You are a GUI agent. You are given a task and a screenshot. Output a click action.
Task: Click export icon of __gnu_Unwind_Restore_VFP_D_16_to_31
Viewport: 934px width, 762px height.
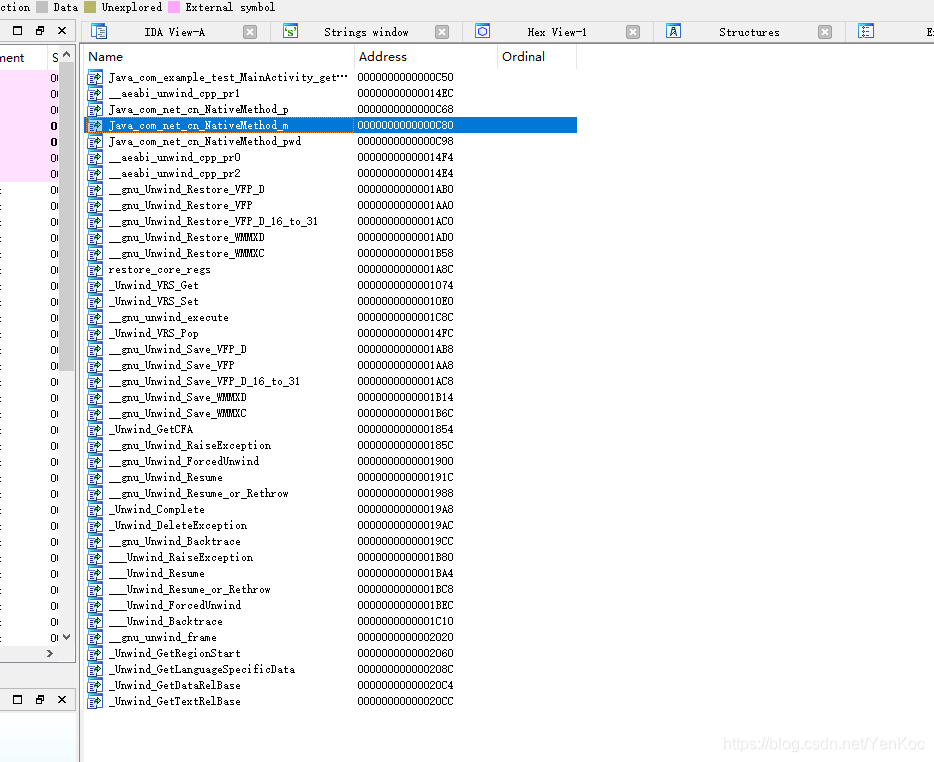tap(95, 222)
